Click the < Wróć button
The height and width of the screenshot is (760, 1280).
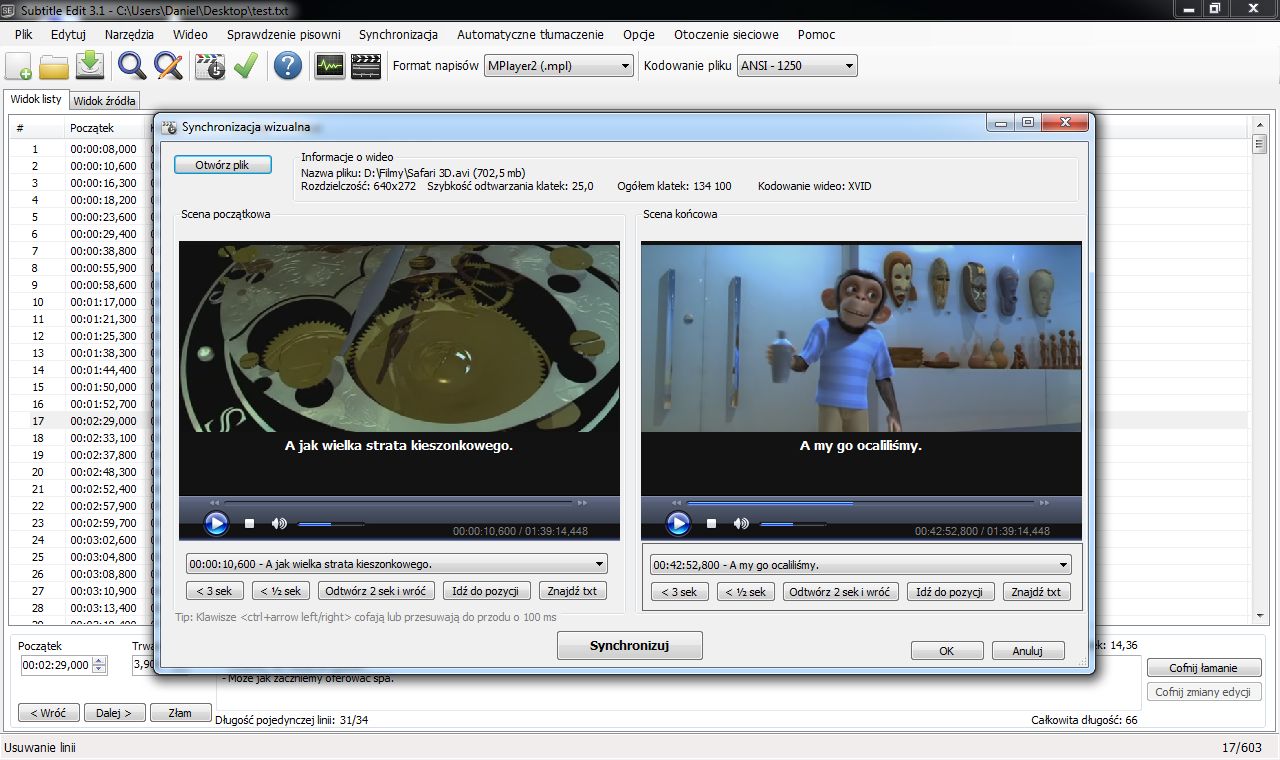48,713
